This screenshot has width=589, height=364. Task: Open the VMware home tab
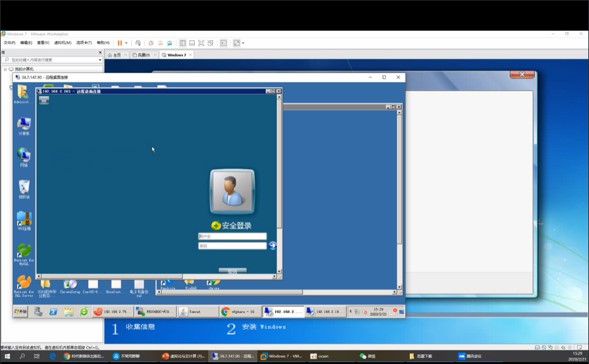[x=117, y=55]
